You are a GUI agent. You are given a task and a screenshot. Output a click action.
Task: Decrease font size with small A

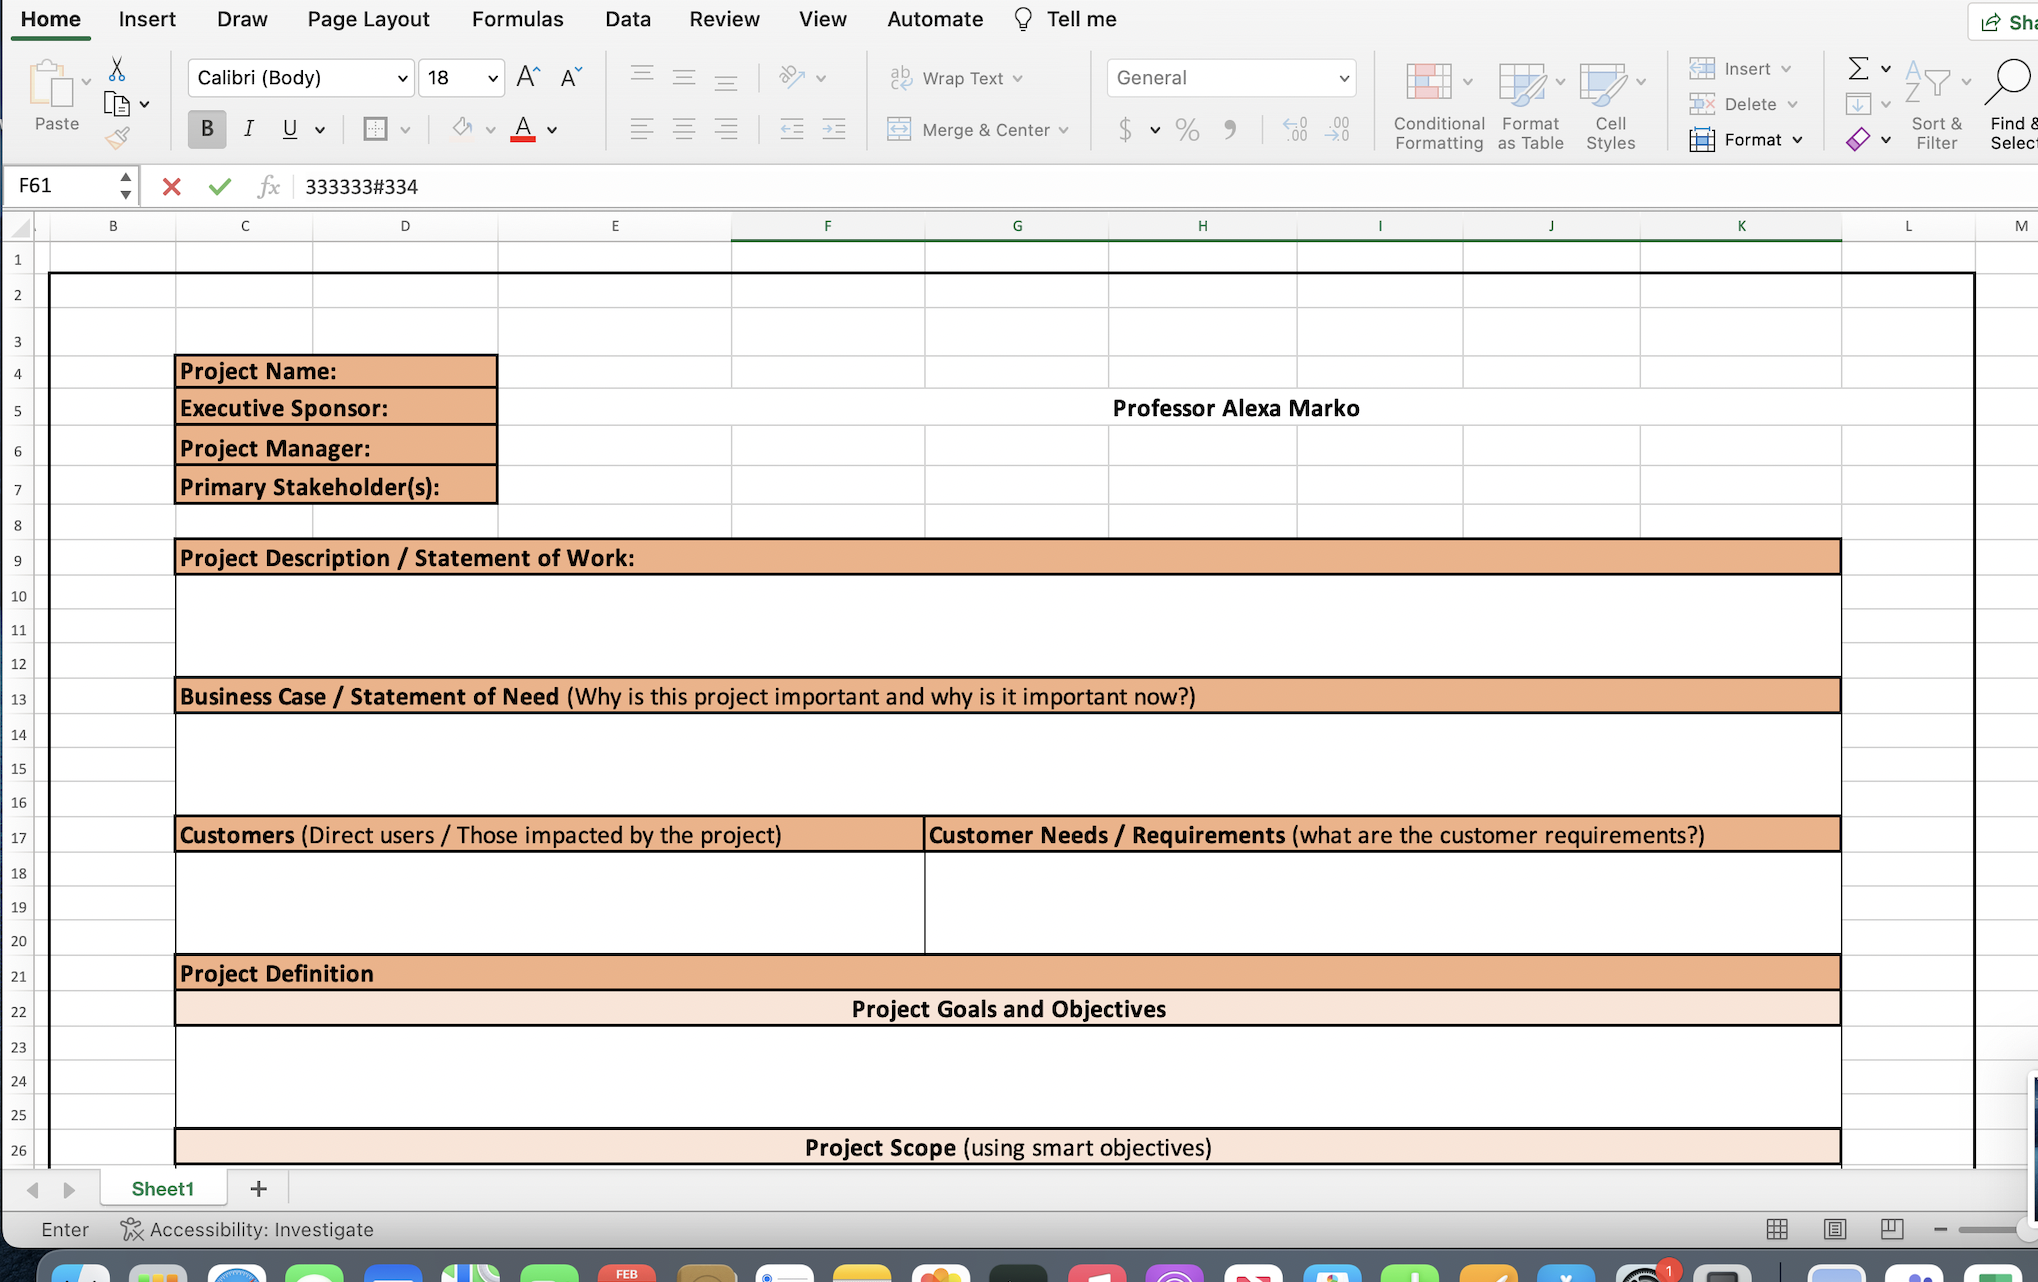[x=571, y=77]
